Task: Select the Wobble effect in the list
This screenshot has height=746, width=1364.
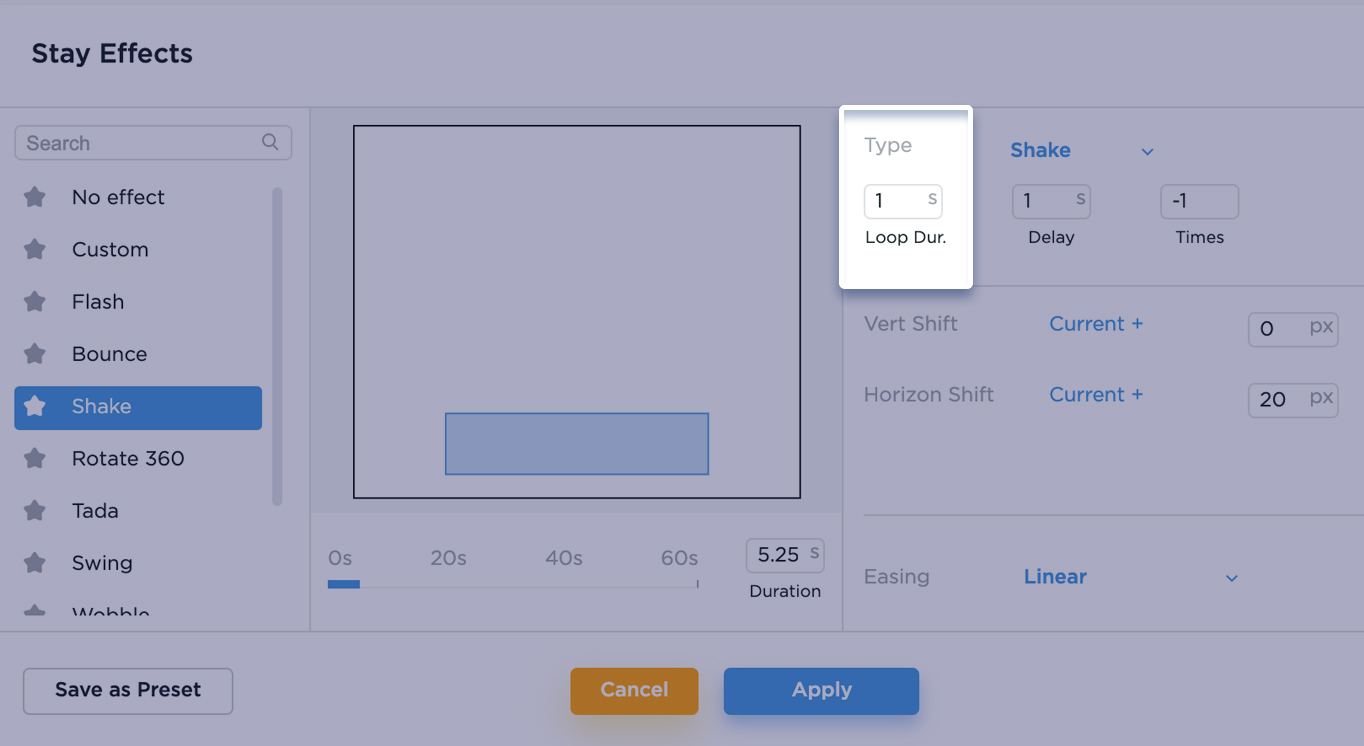Action: (x=110, y=611)
